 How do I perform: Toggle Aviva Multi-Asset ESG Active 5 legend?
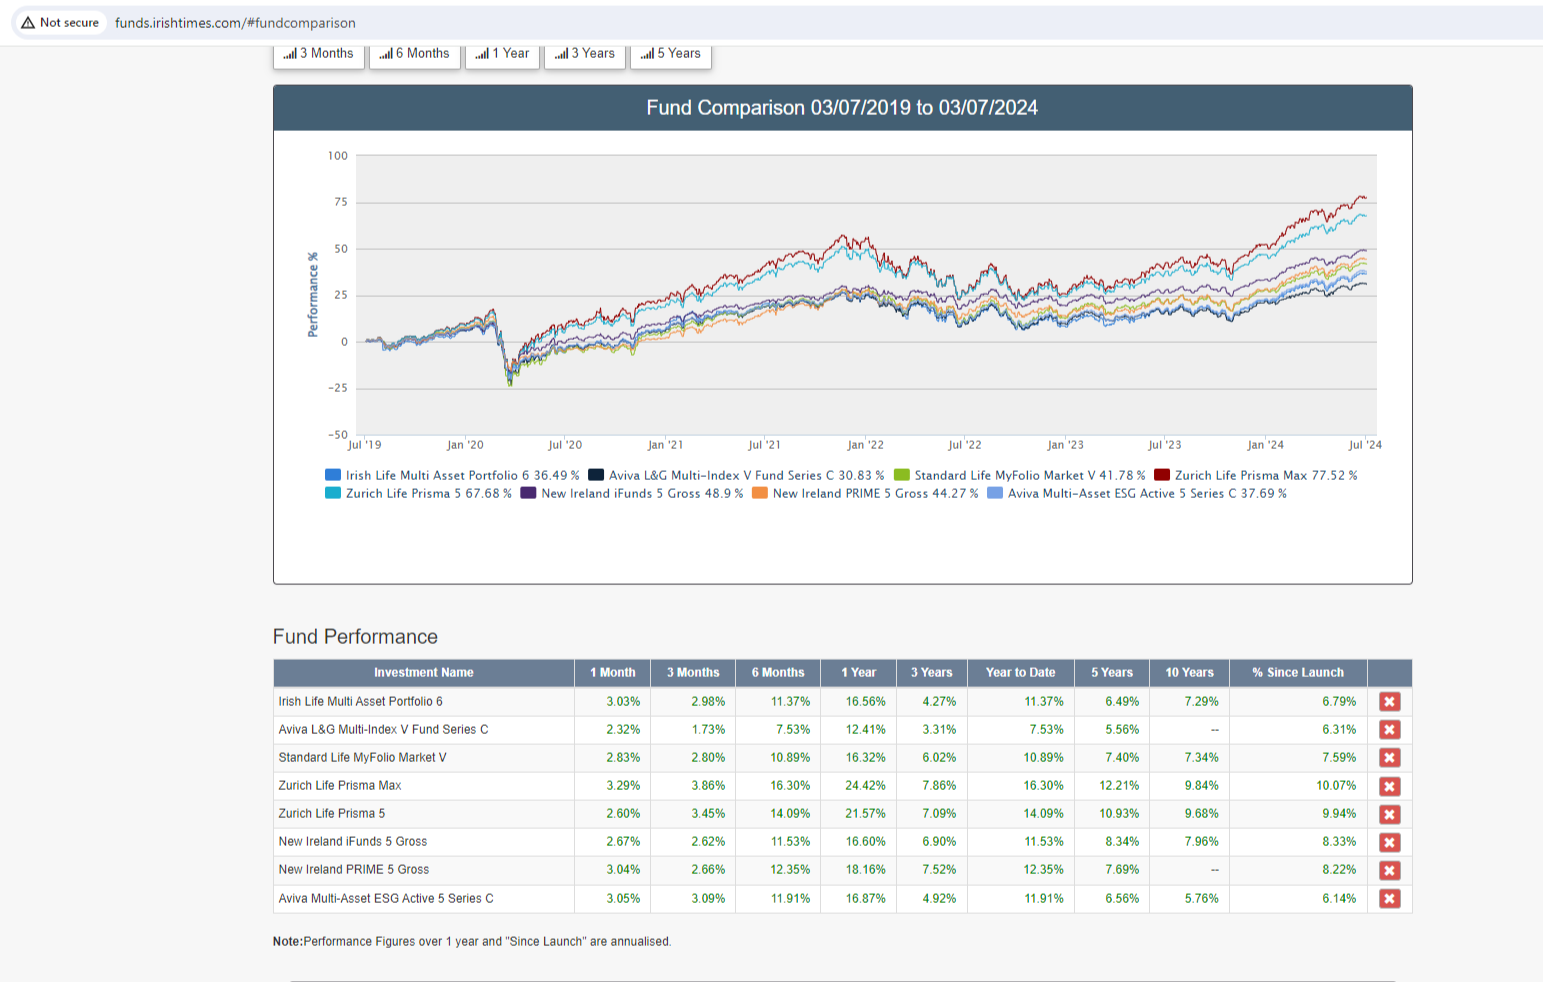click(x=1137, y=494)
